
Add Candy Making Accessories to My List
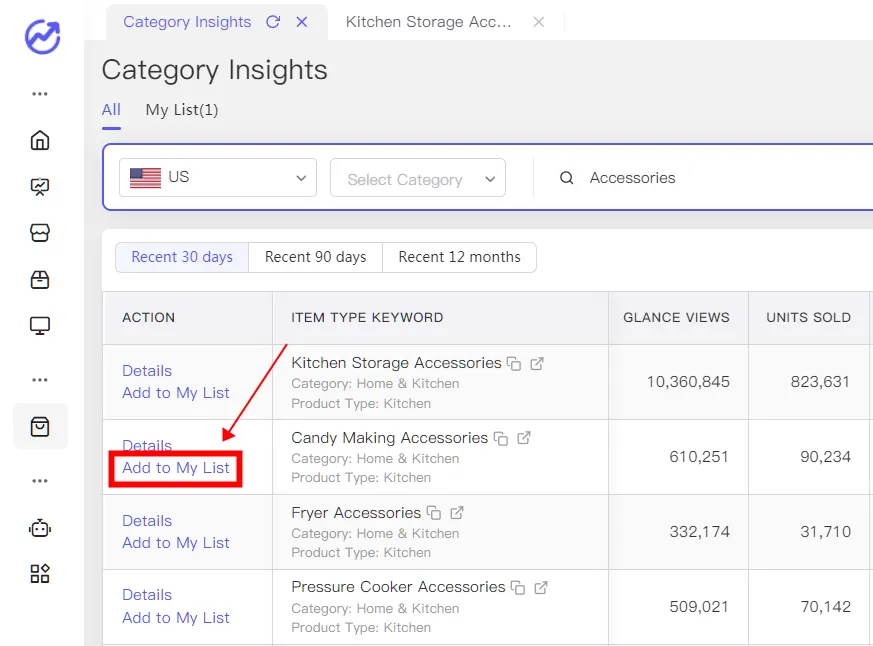[175, 468]
